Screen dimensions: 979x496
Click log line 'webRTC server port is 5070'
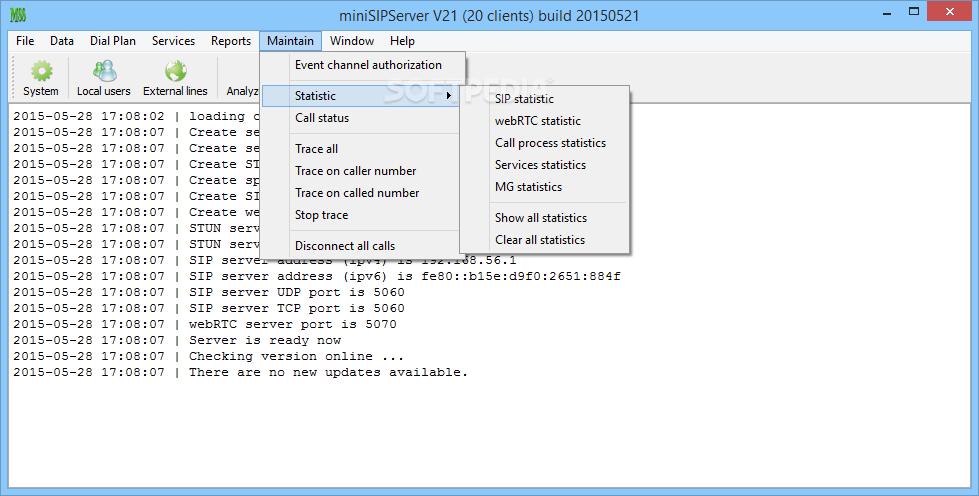pyautogui.click(x=205, y=324)
